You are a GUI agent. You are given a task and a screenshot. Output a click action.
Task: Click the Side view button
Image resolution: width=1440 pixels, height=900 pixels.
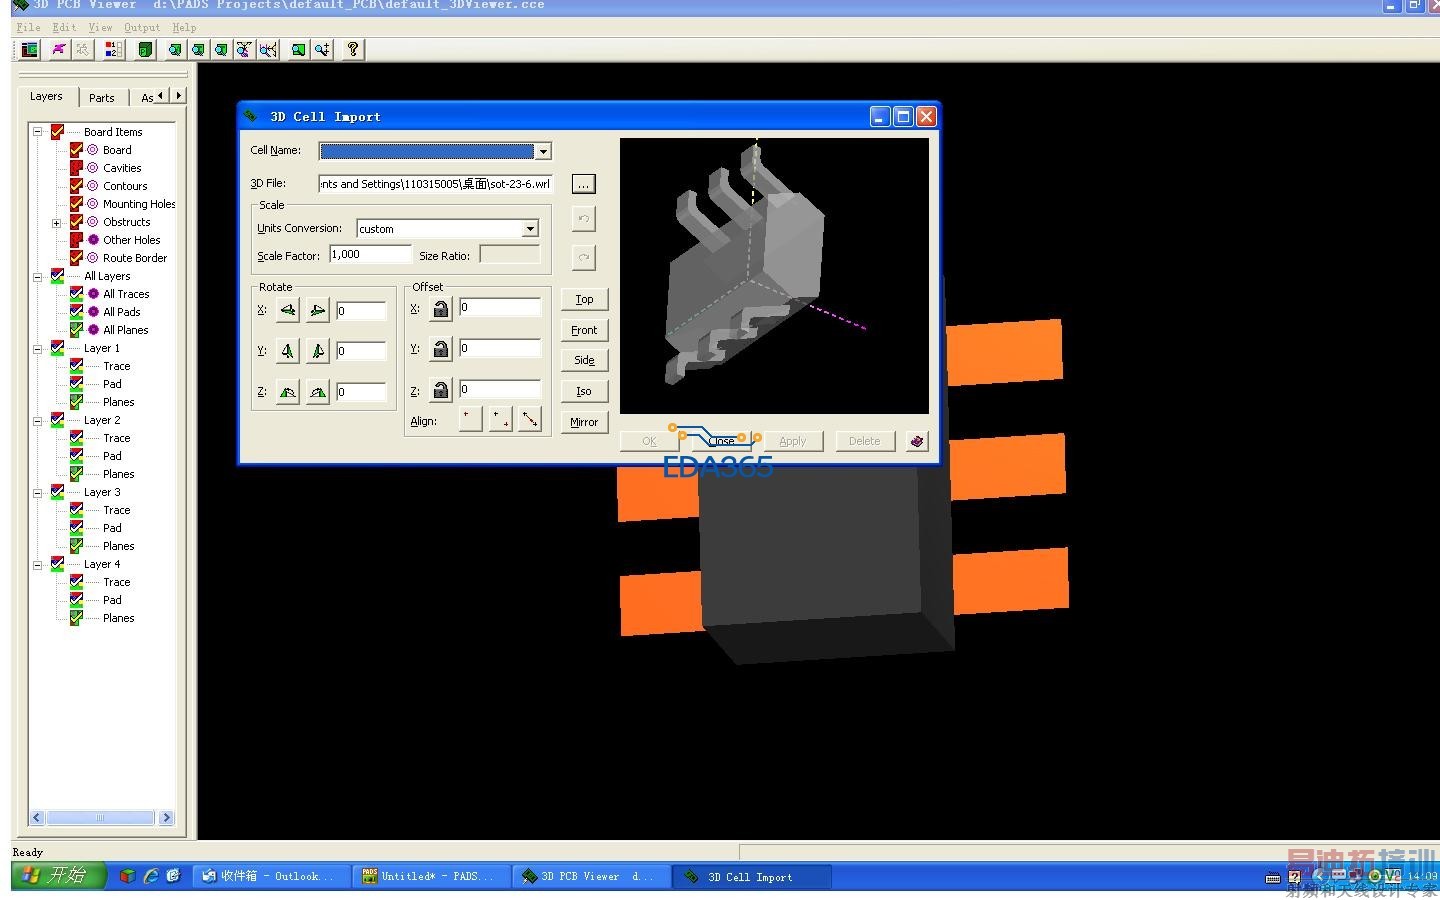584,360
